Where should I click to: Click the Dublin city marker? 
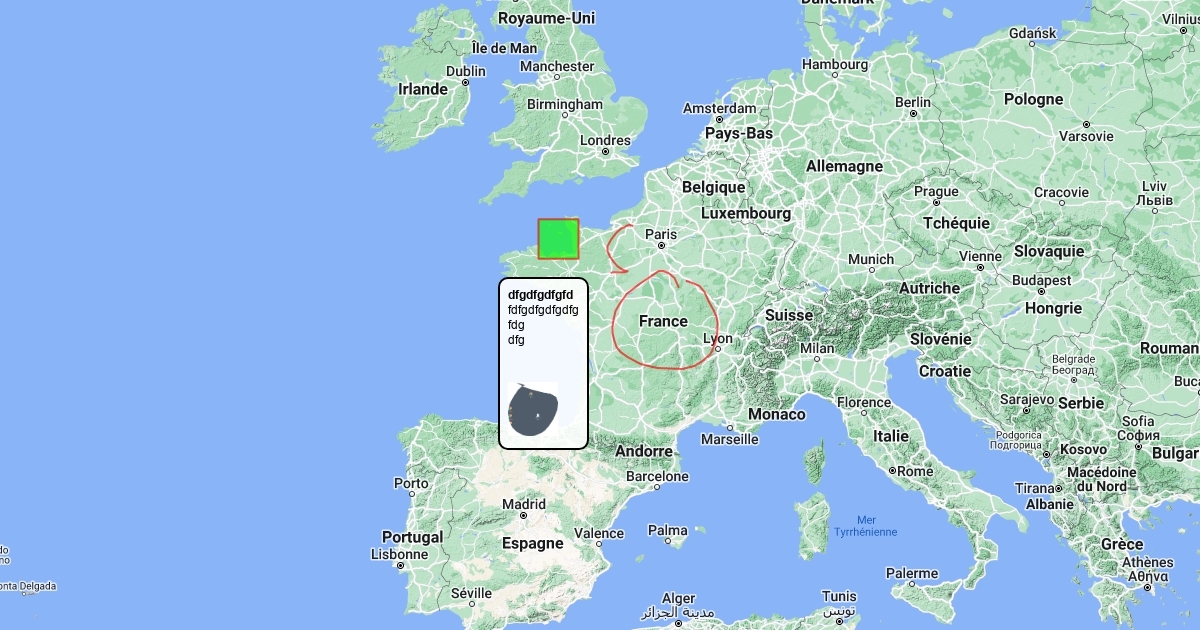click(465, 82)
